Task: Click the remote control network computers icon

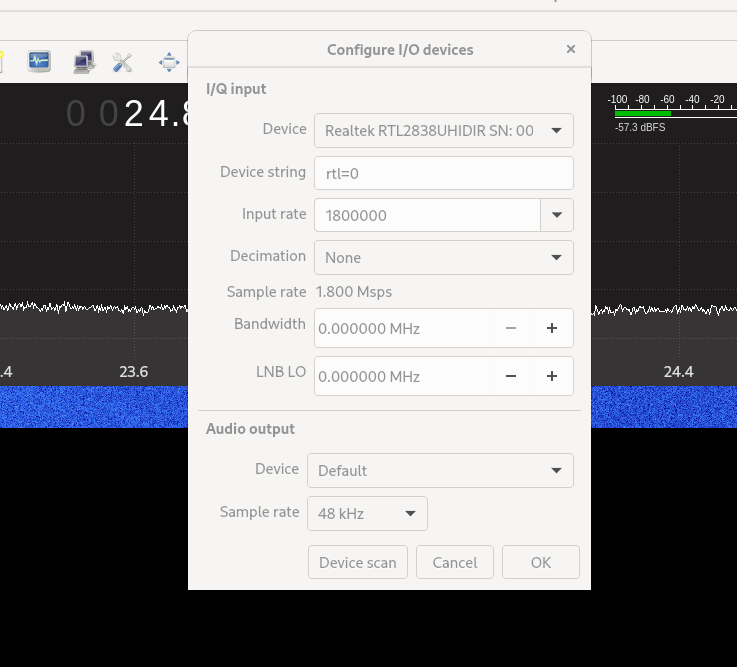Action: tap(84, 62)
